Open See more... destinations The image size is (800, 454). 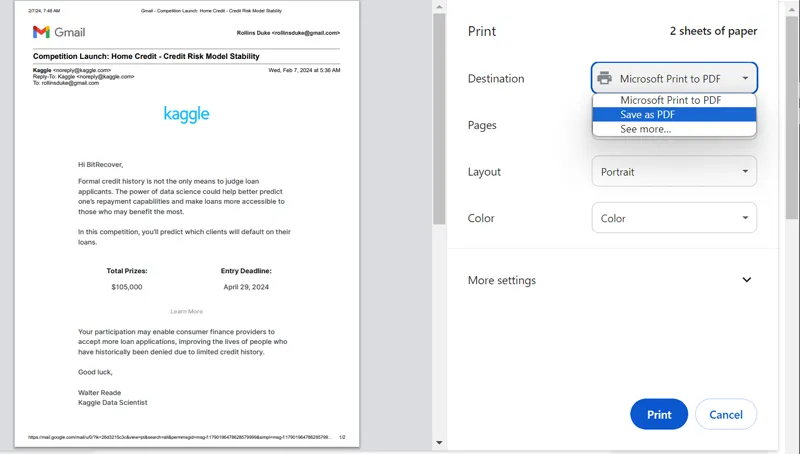(674, 129)
